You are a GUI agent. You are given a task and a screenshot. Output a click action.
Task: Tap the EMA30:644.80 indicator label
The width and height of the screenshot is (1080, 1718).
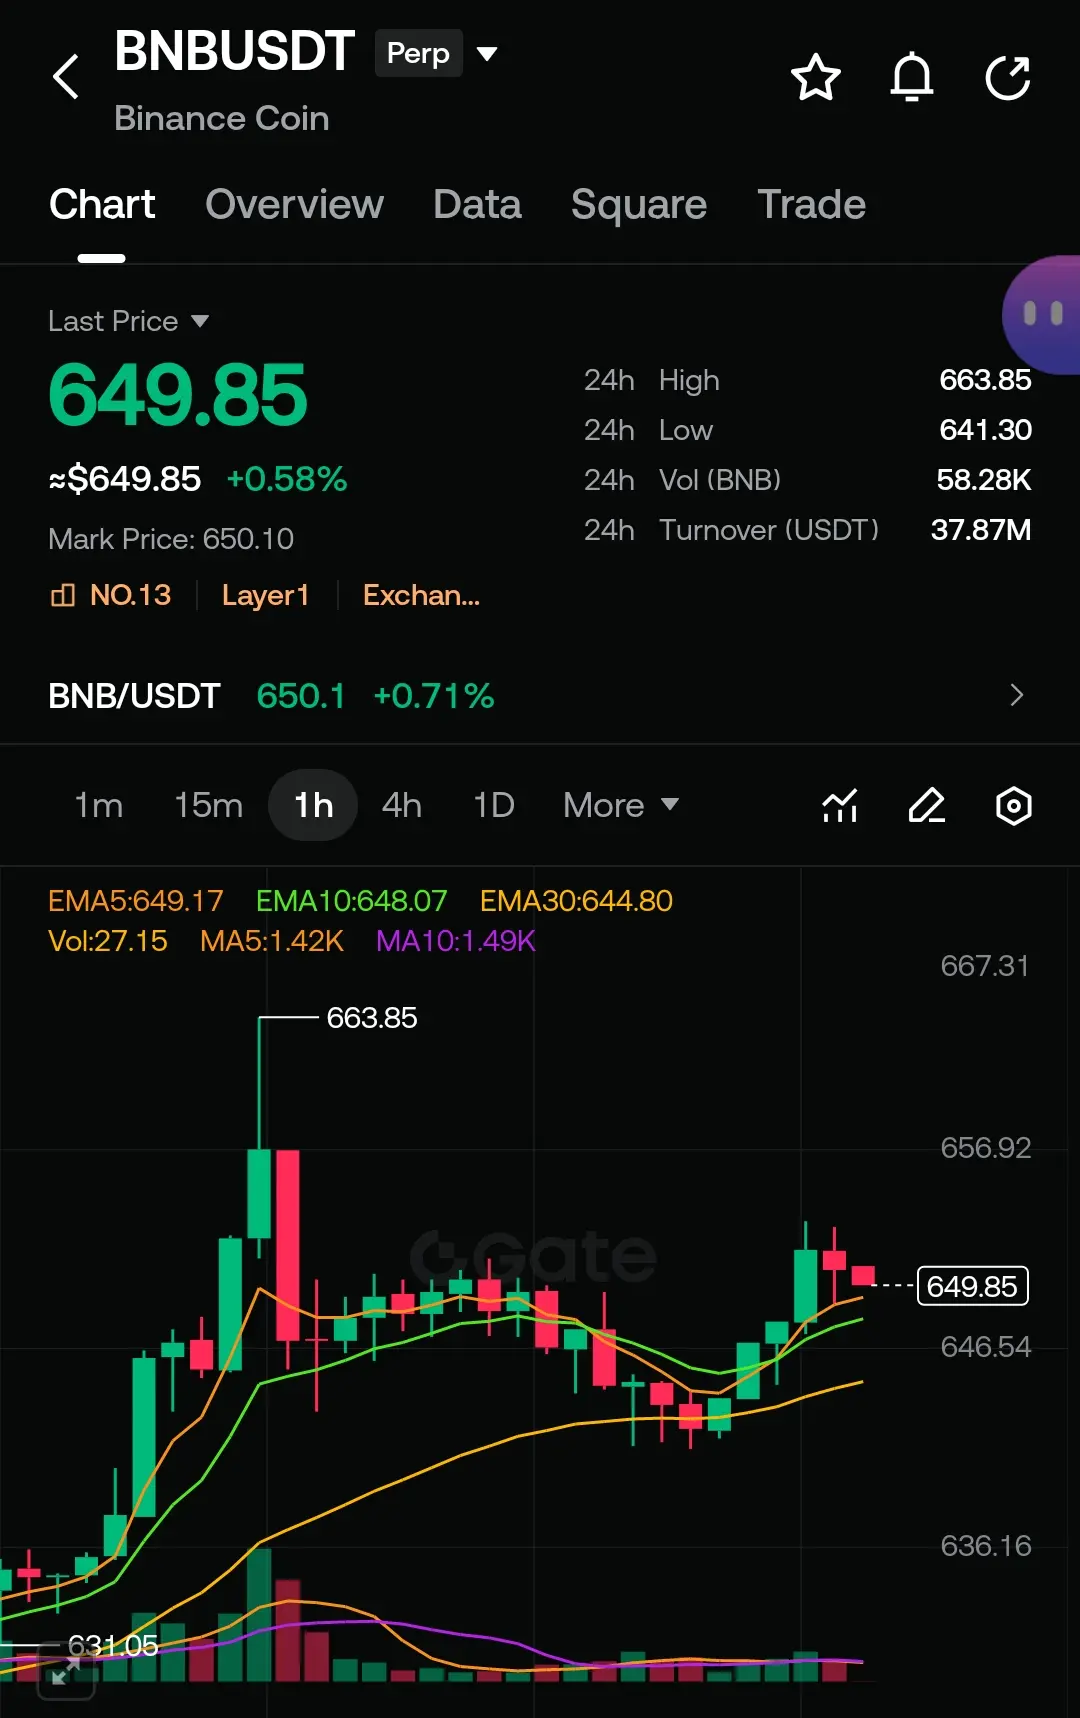point(576,901)
